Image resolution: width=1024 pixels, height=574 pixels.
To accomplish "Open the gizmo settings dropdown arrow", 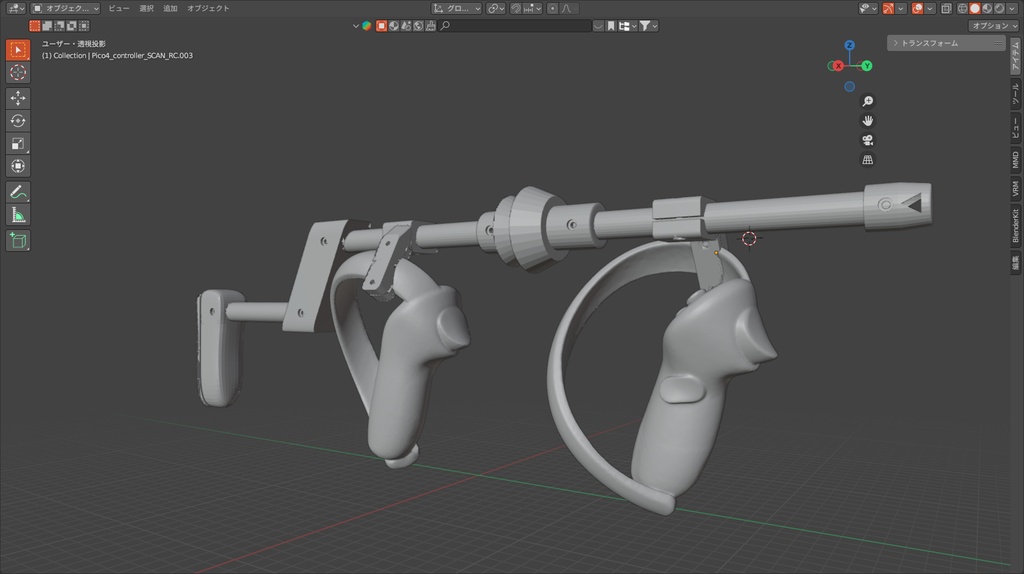I will pos(901,8).
